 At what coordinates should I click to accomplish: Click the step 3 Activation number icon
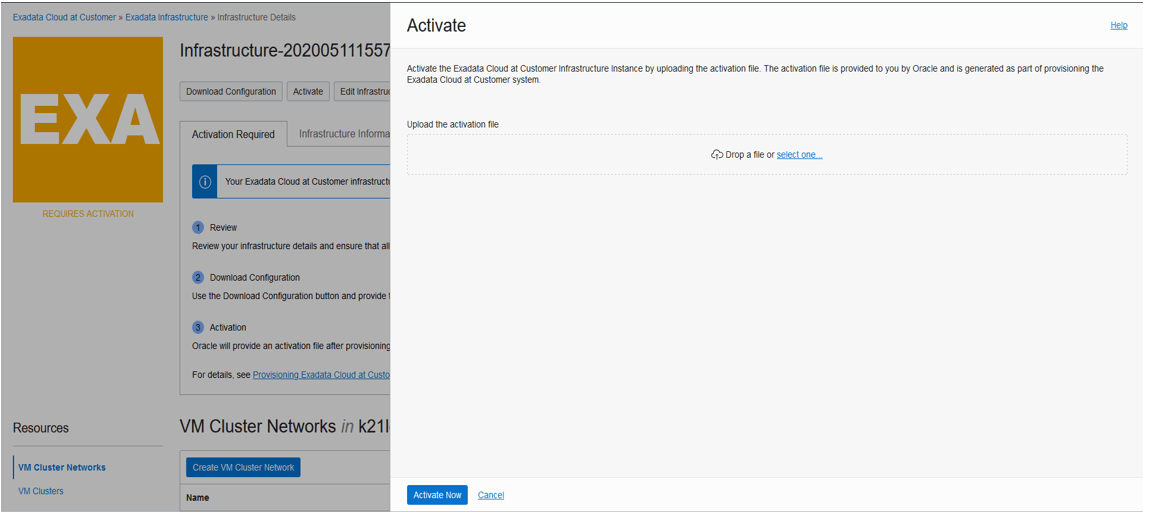(198, 327)
